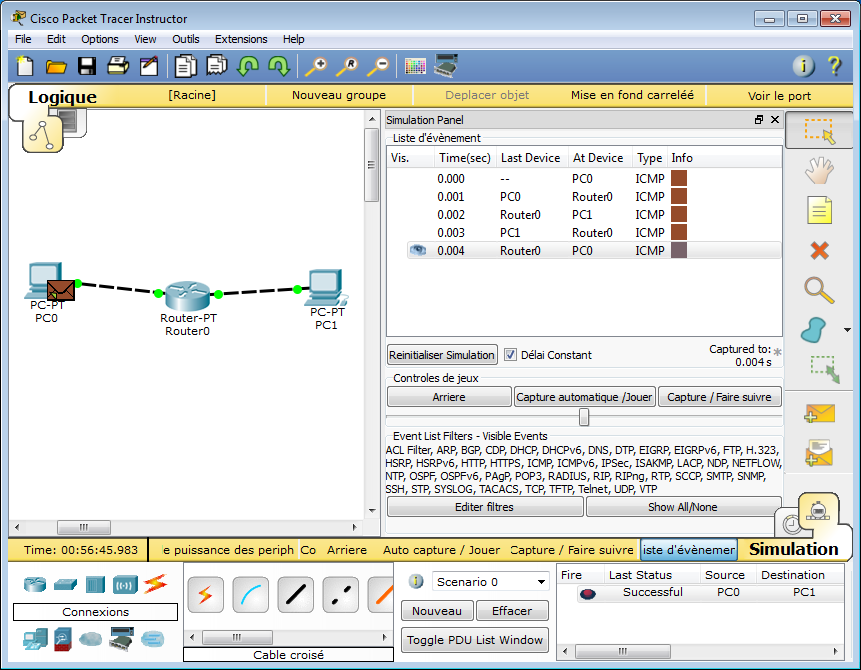Pick the Delete red X tool

pos(819,250)
